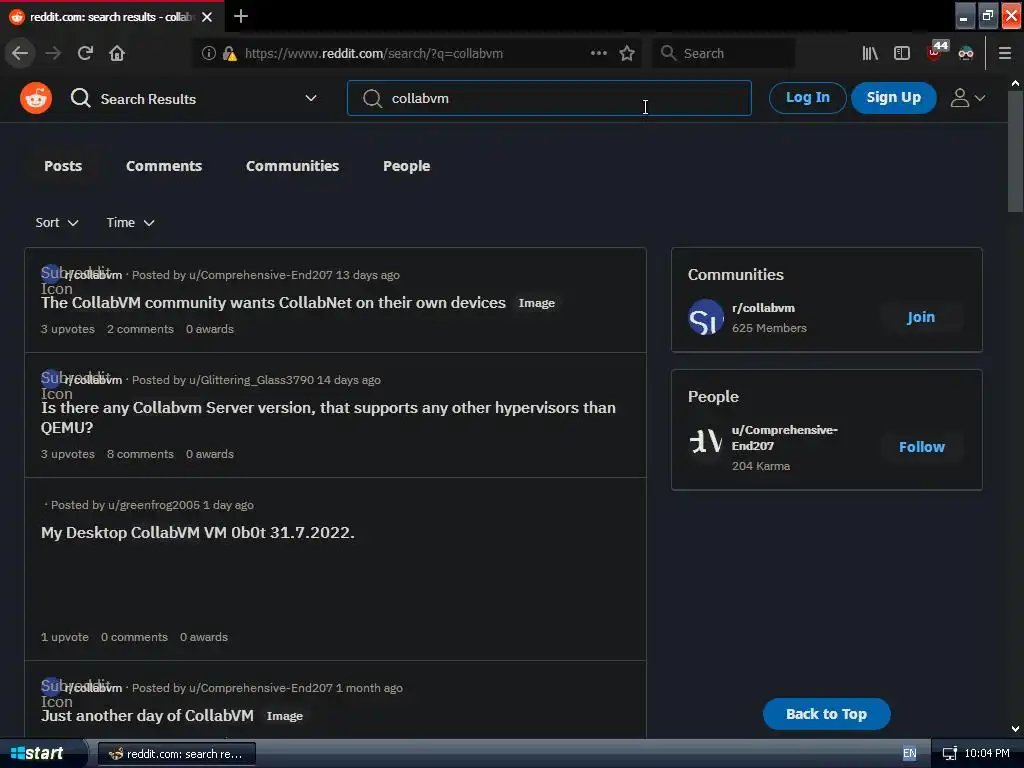Open the user account dropdown menu
The height and width of the screenshot is (768, 1024).
coord(968,98)
